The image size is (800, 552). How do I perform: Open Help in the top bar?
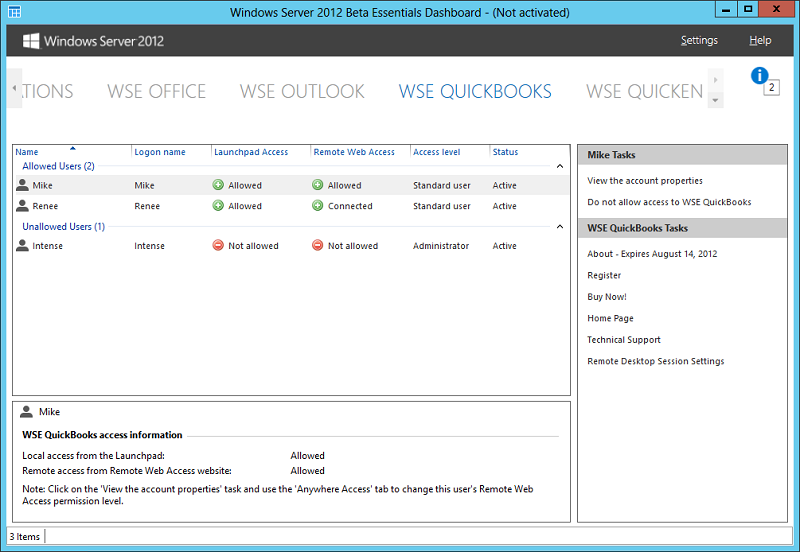click(760, 40)
